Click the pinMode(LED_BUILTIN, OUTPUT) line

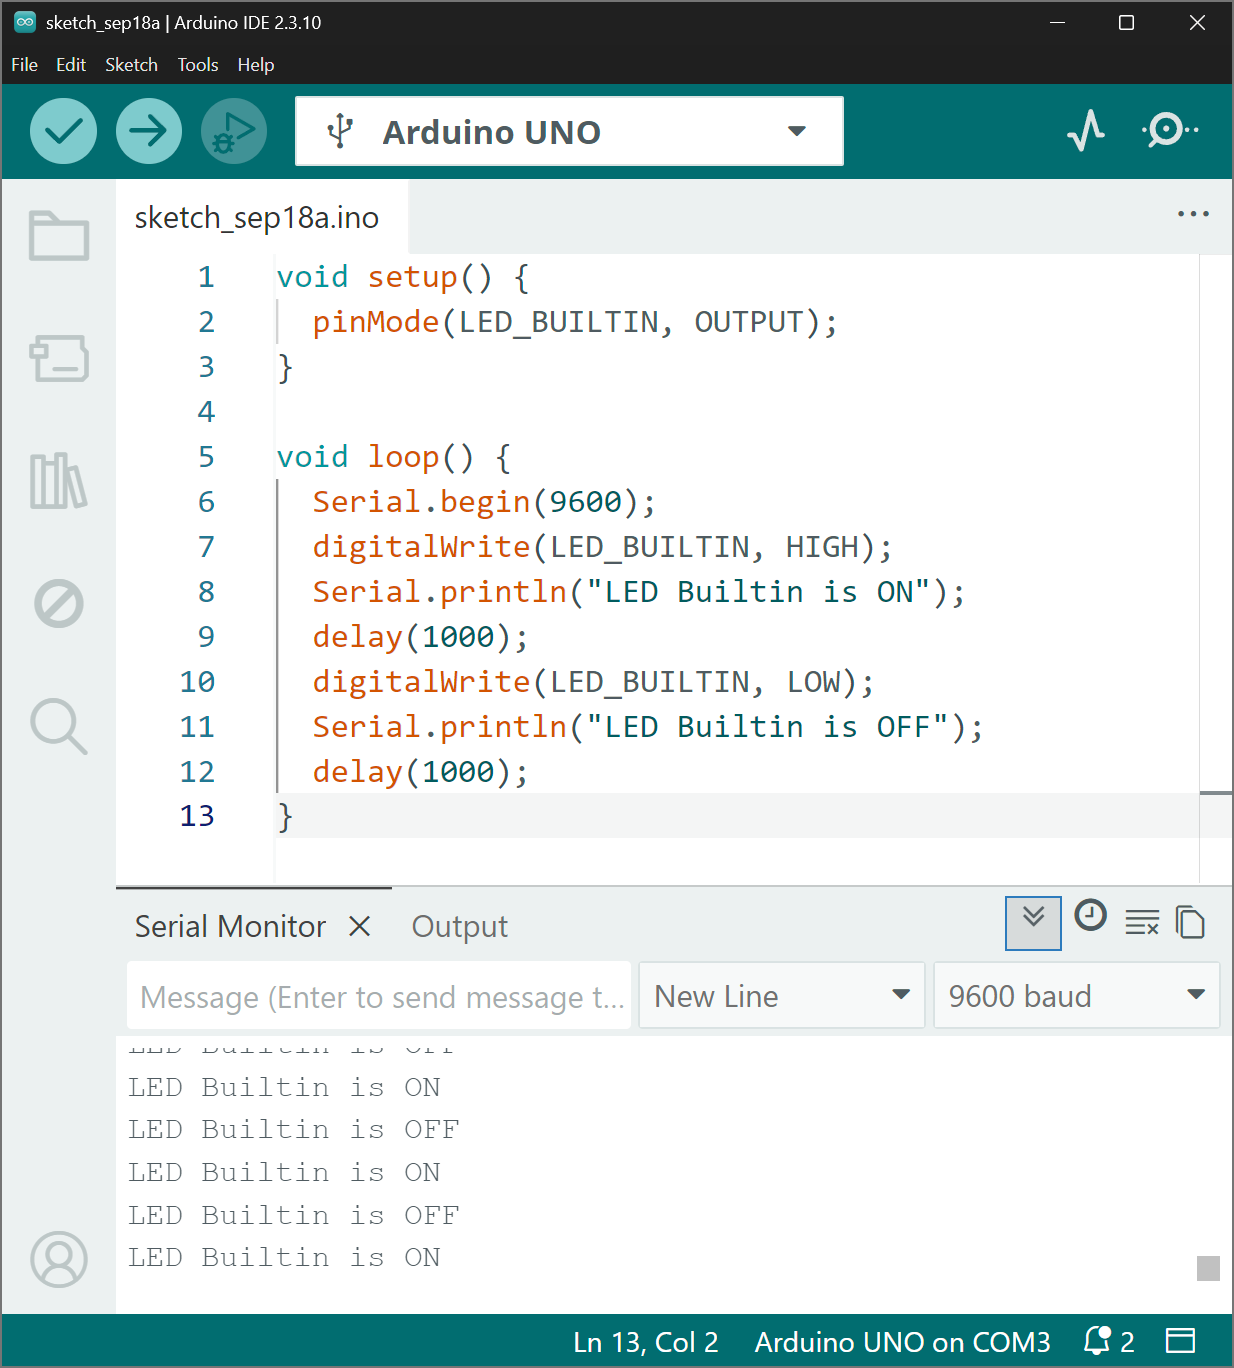(x=575, y=322)
